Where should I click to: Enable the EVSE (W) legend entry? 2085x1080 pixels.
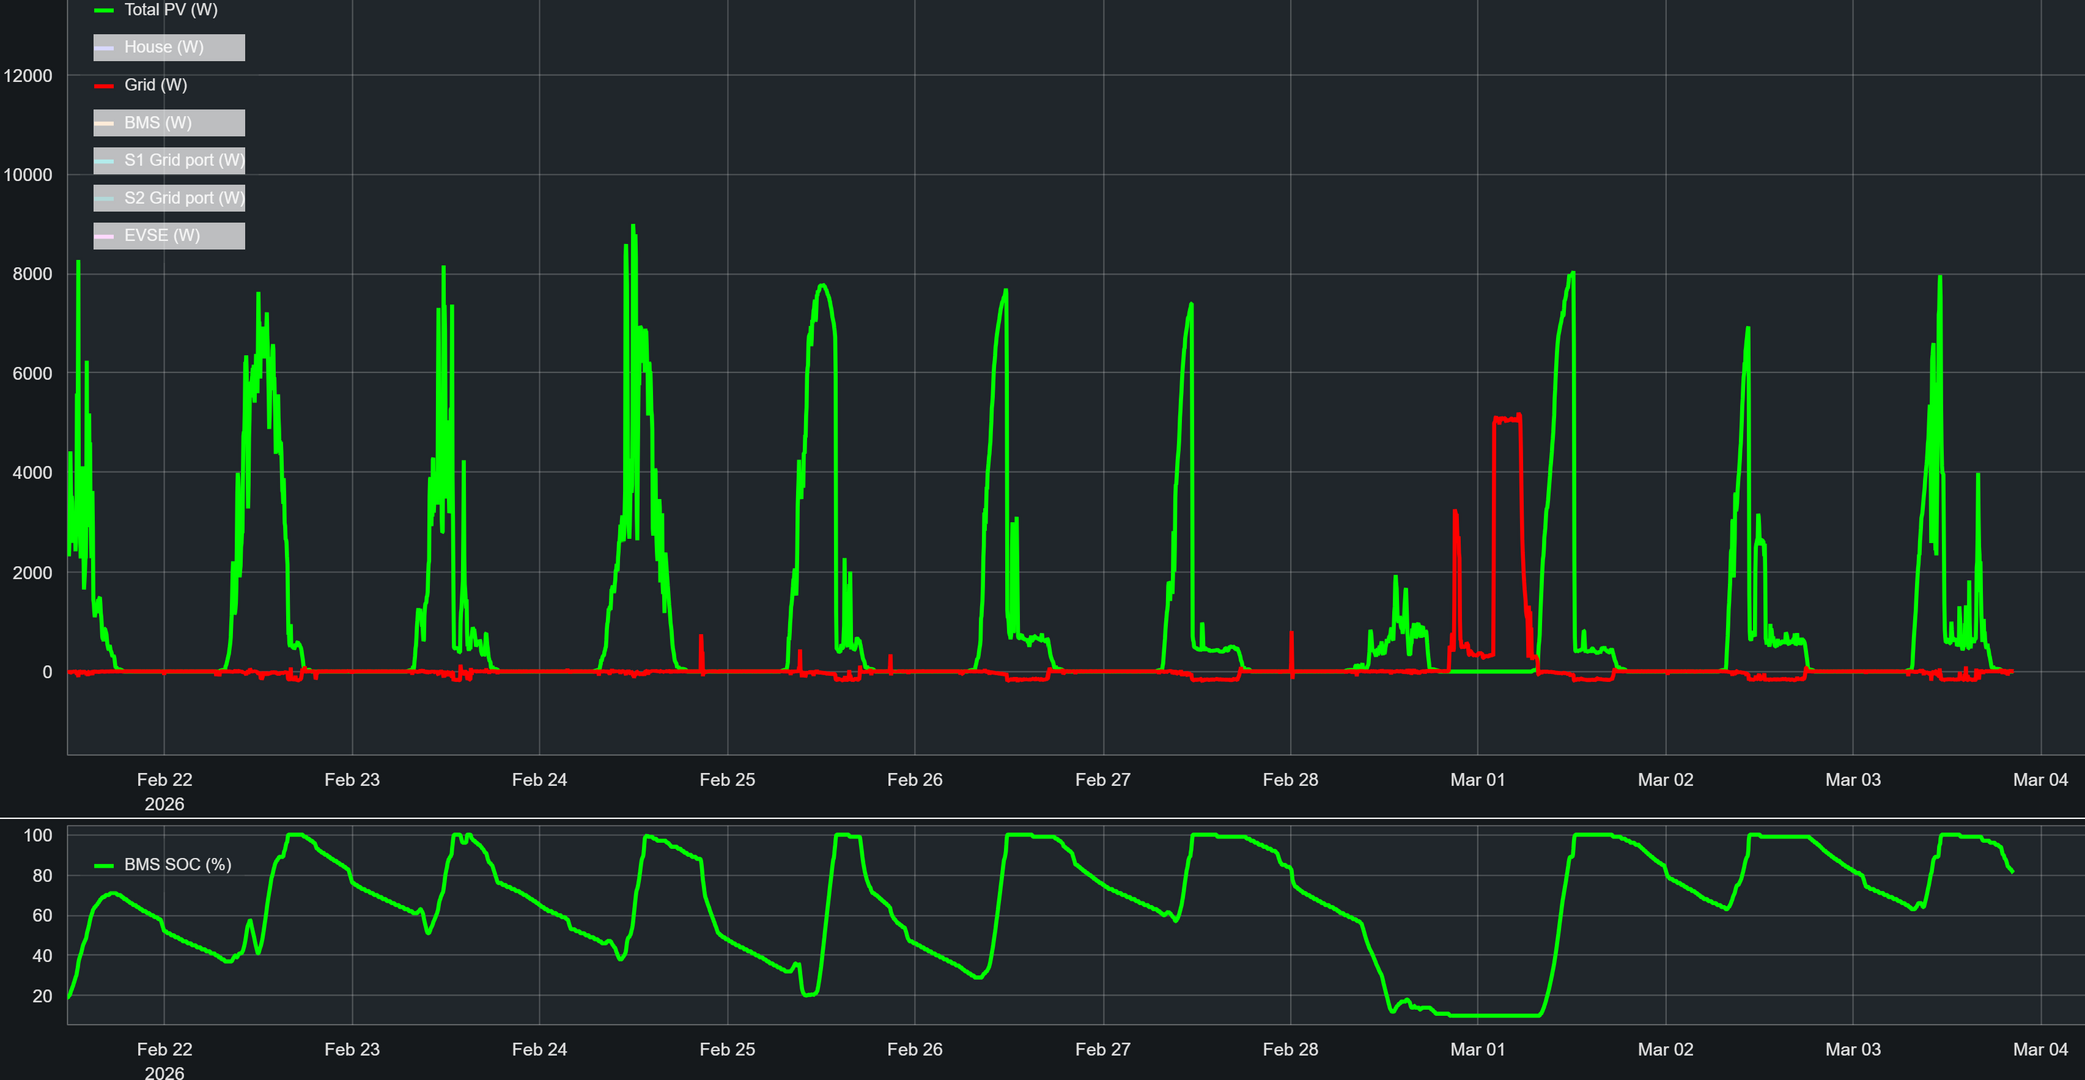pyautogui.click(x=162, y=236)
